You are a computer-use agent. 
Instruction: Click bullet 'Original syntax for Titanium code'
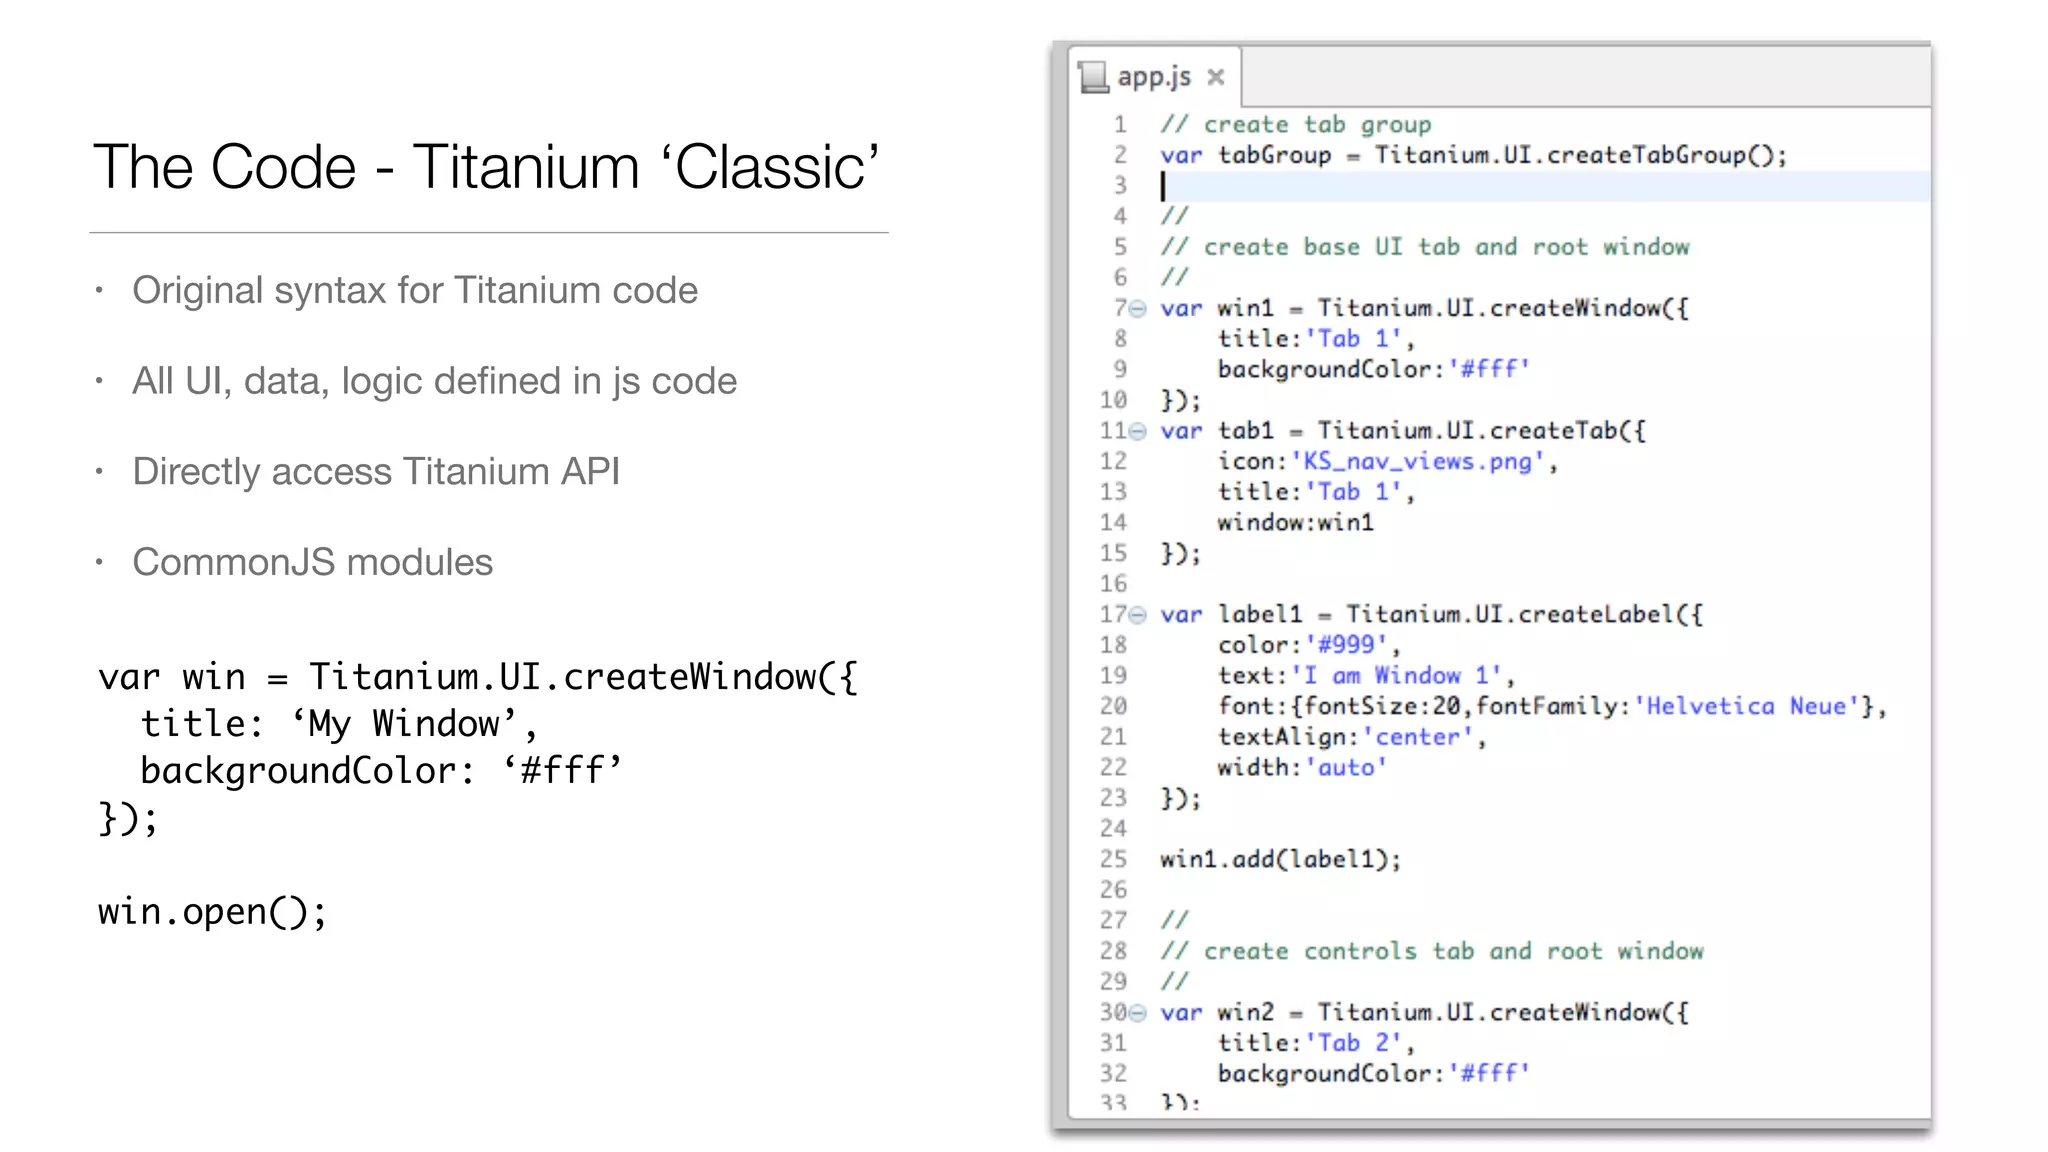(415, 291)
